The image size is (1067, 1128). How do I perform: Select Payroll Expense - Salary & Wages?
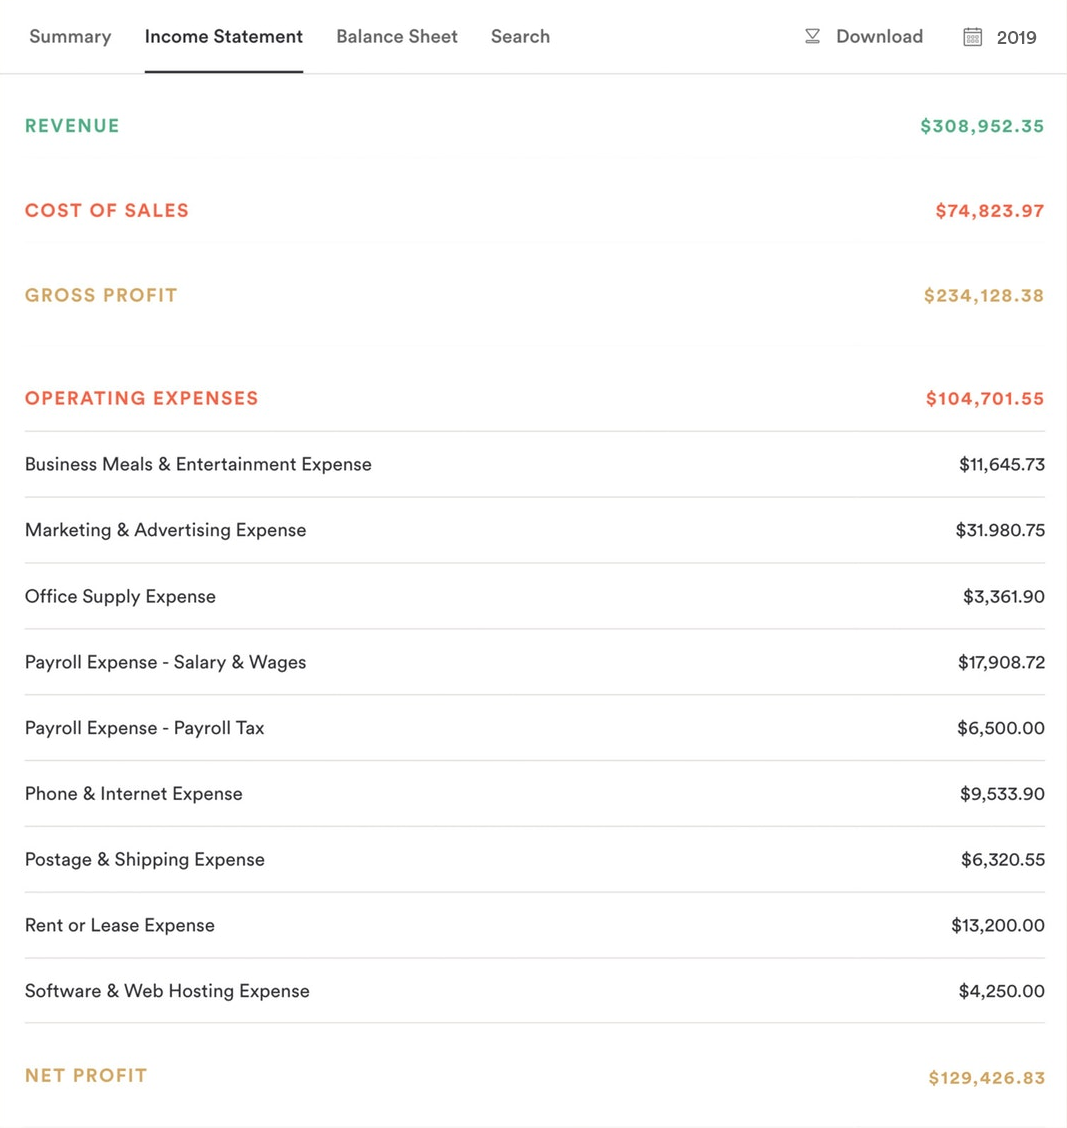pos(165,662)
